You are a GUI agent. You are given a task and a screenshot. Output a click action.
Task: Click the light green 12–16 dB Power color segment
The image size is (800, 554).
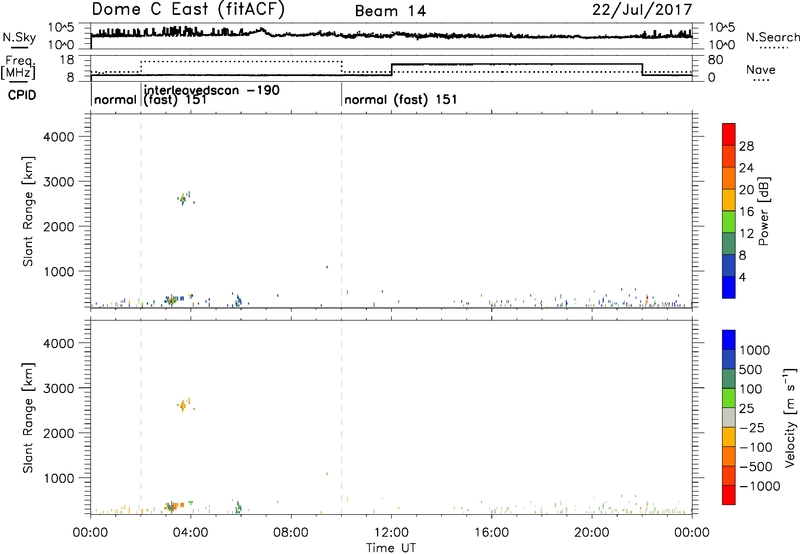point(729,221)
